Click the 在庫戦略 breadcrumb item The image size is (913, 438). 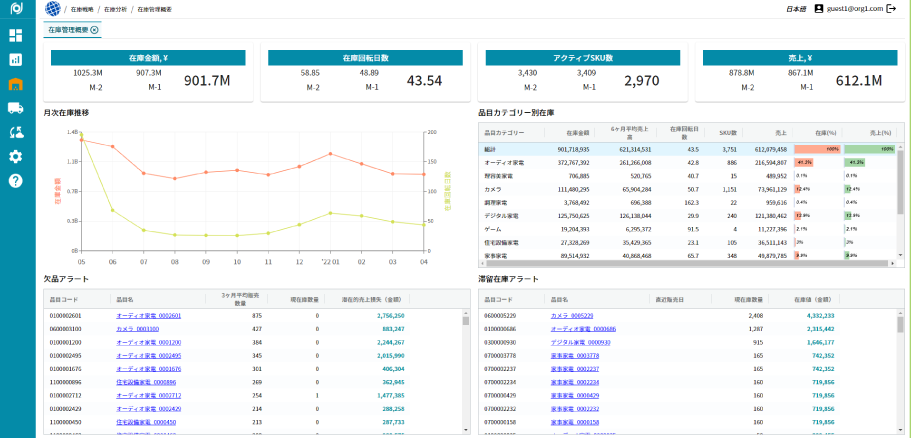[x=84, y=8]
